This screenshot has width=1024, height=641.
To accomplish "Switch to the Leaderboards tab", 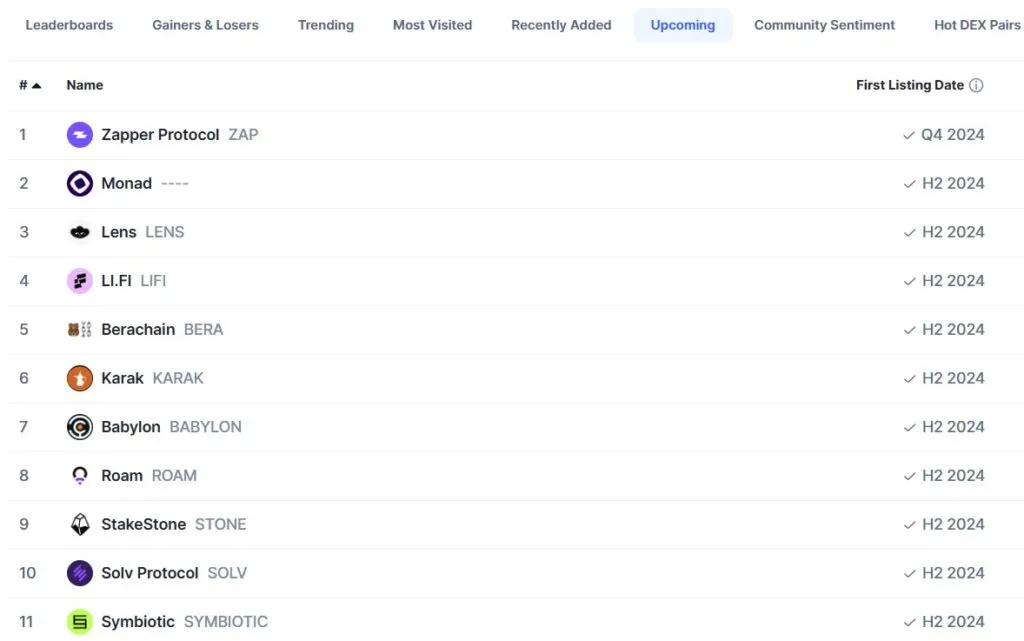I will 69,25.
